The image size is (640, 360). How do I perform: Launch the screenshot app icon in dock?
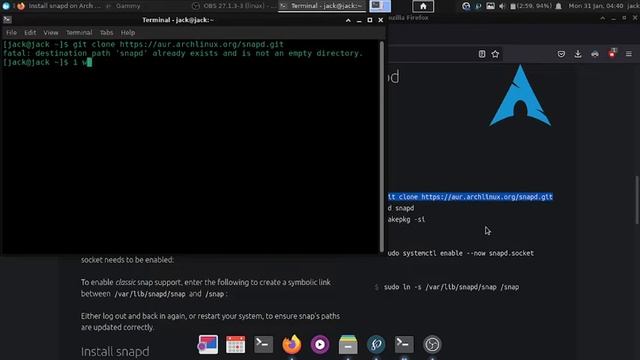click(207, 344)
